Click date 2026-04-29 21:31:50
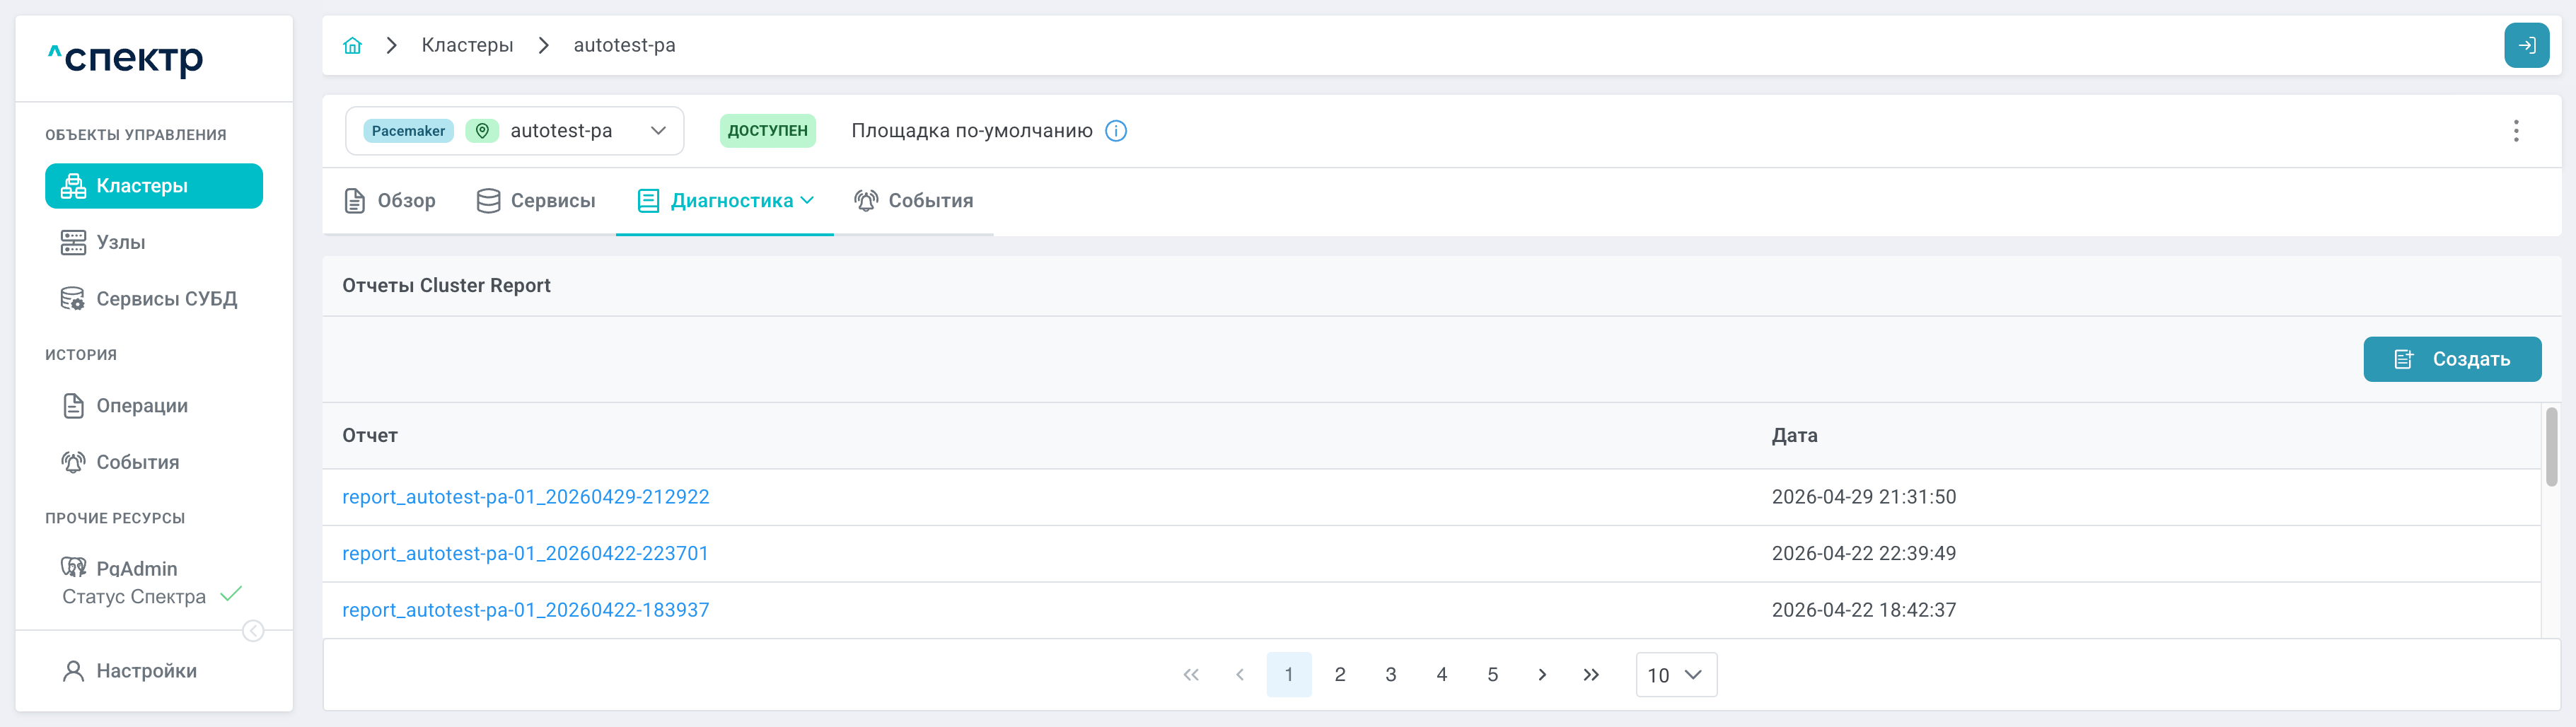 tap(1864, 497)
